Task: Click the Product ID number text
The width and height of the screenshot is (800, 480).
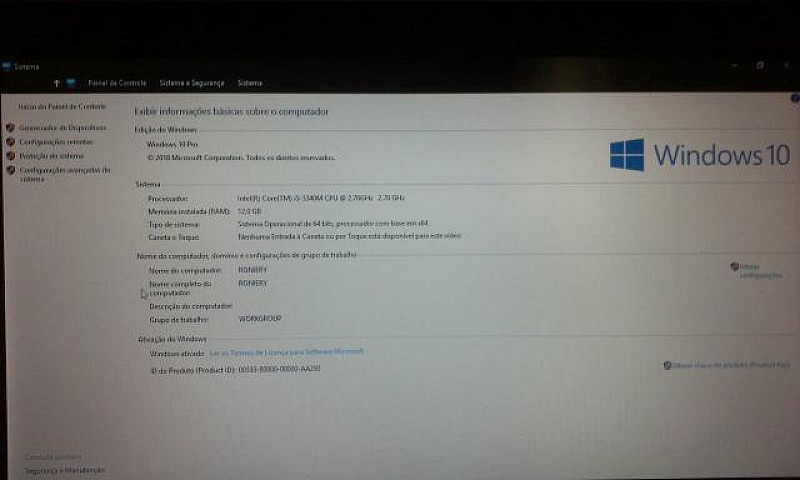Action: [279, 368]
